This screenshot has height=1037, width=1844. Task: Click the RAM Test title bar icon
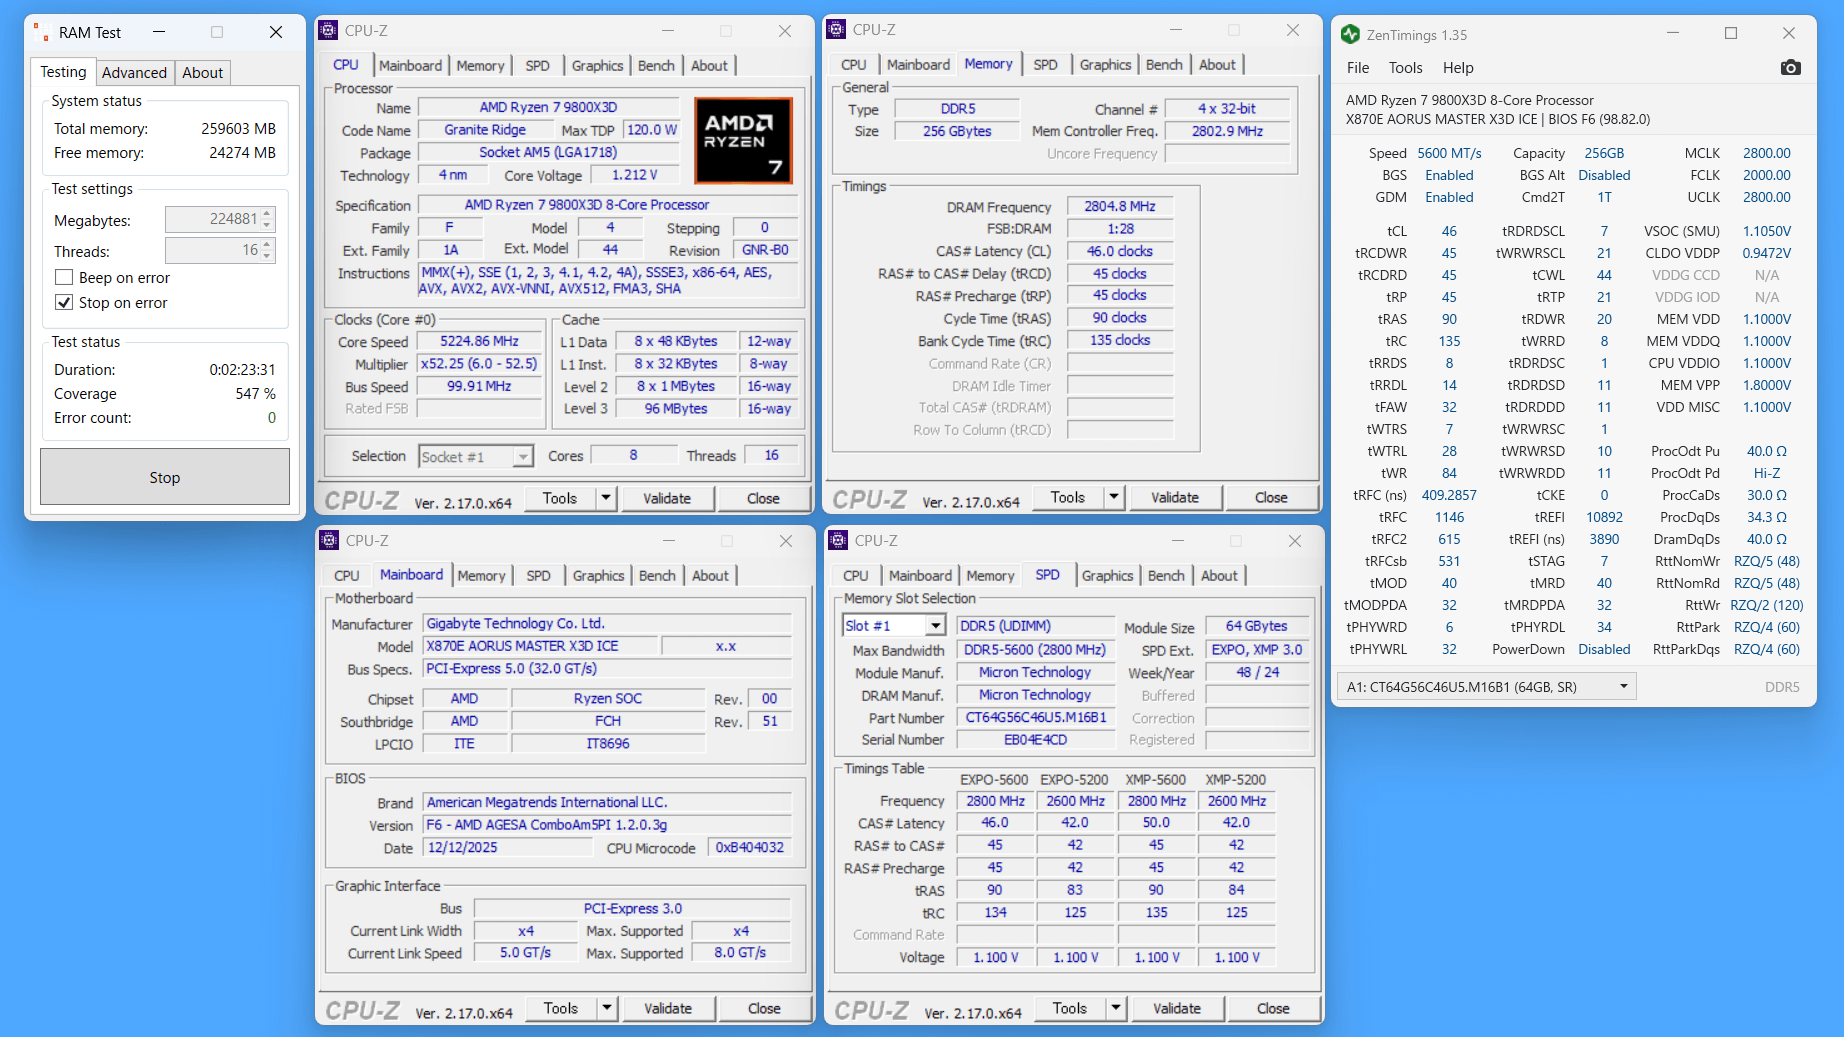click(42, 32)
